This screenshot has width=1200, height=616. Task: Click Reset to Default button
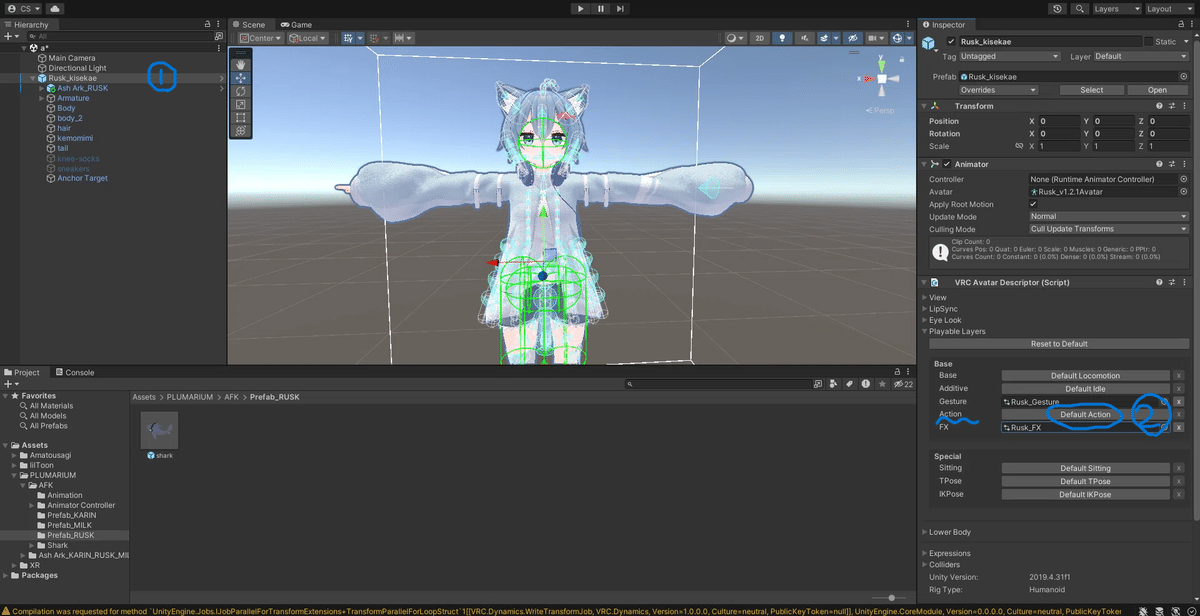pyautogui.click(x=1058, y=344)
